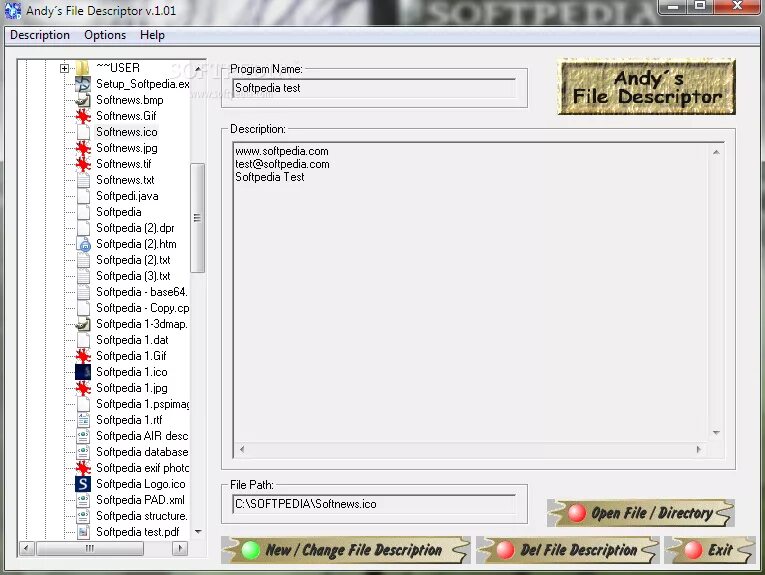Click the Softpedia (3).txt document icon

[x=83, y=276]
